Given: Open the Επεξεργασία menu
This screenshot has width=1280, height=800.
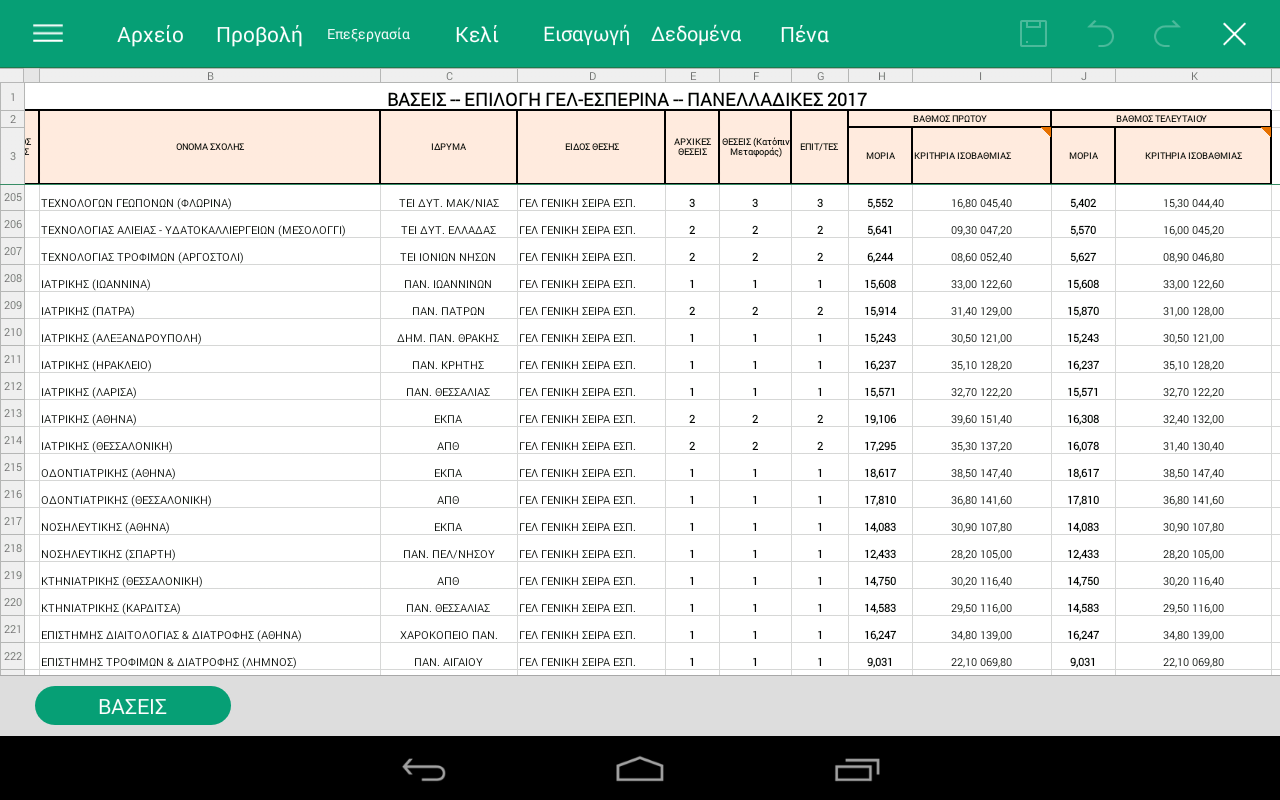Looking at the screenshot, I should (368, 34).
